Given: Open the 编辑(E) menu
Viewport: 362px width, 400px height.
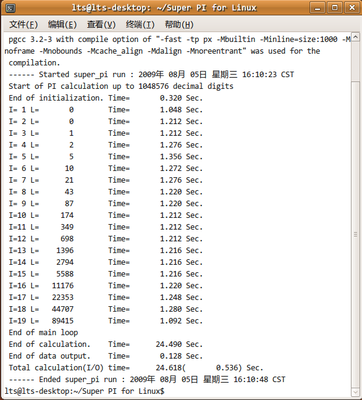Looking at the screenshot, I should (62, 24).
